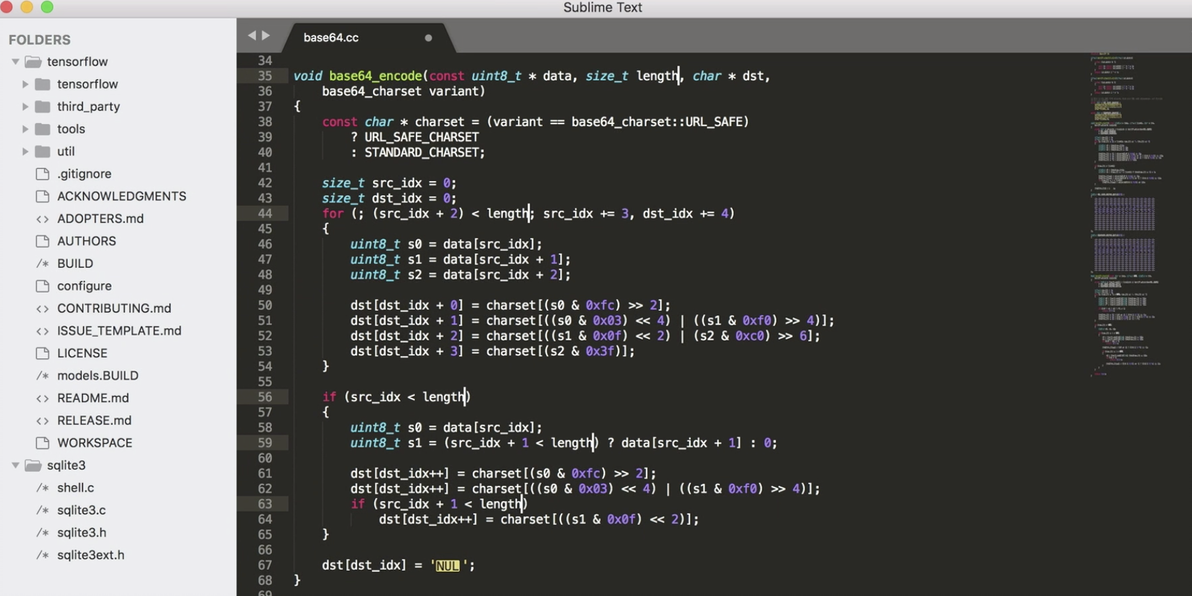Click line number 44 in gutter
The width and height of the screenshot is (1192, 596).
tap(265, 214)
